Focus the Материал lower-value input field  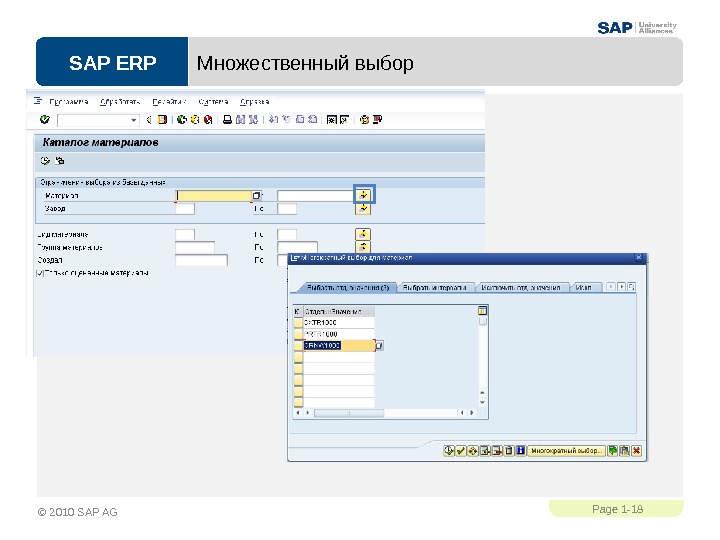pyautogui.click(x=214, y=196)
